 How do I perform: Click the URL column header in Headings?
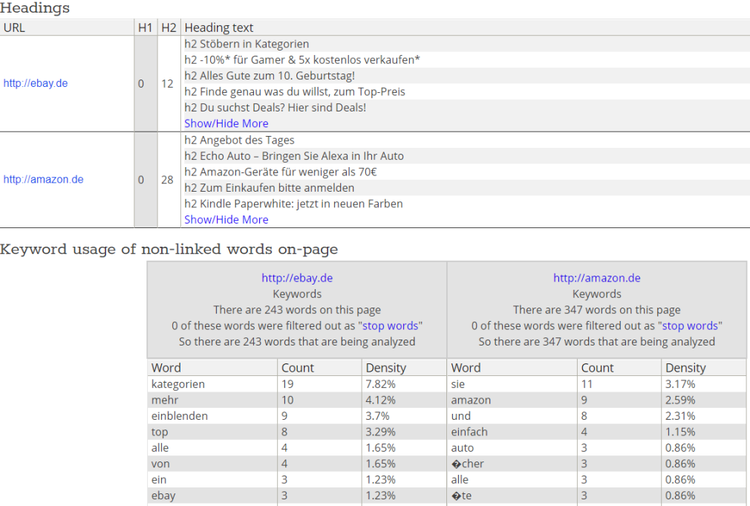(14, 28)
